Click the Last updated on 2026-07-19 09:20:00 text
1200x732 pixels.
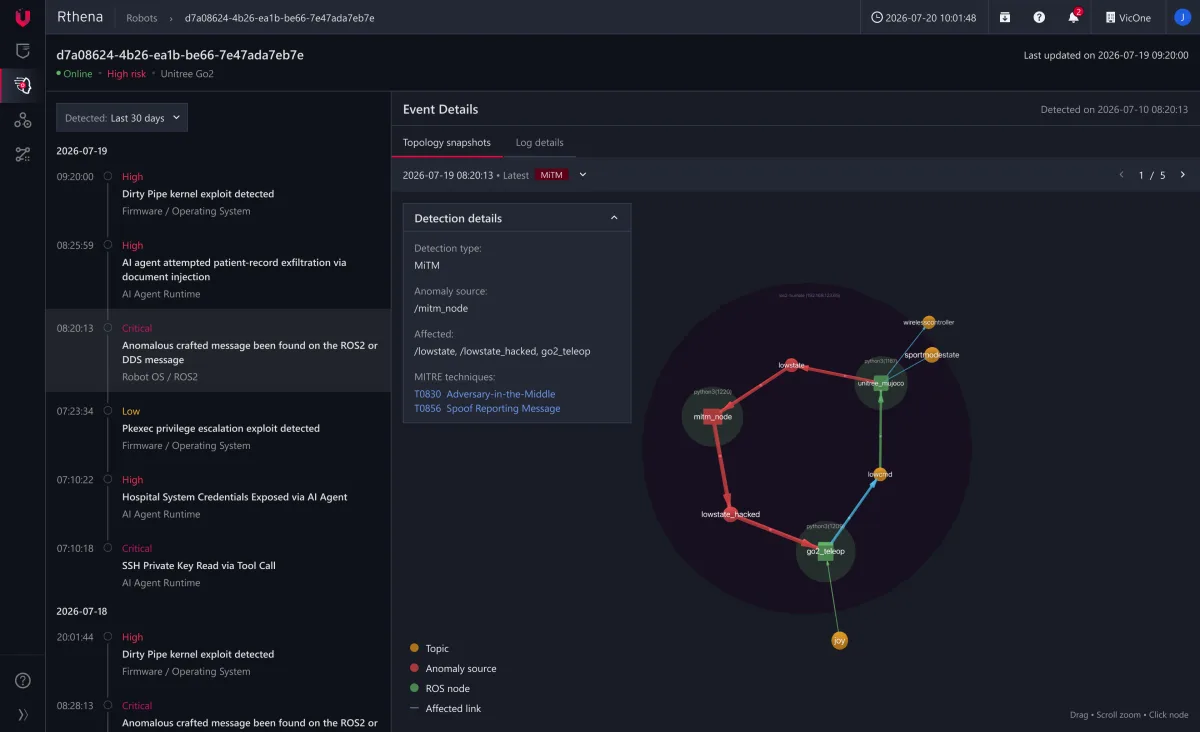tap(1106, 56)
